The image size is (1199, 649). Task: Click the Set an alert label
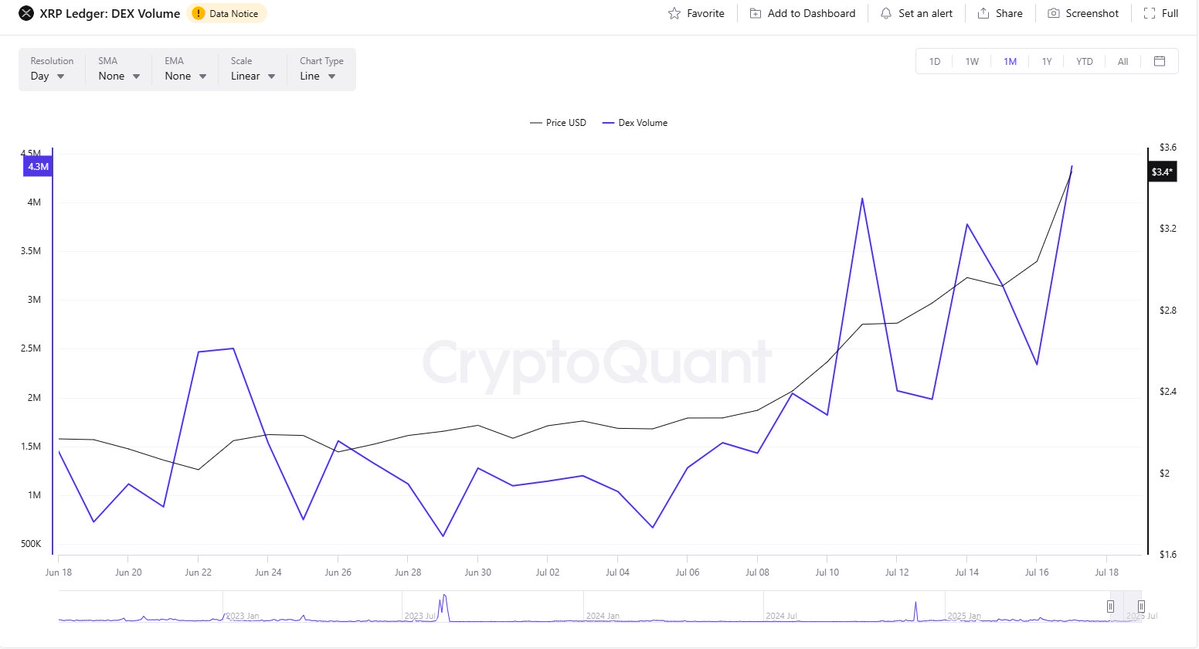coord(925,13)
